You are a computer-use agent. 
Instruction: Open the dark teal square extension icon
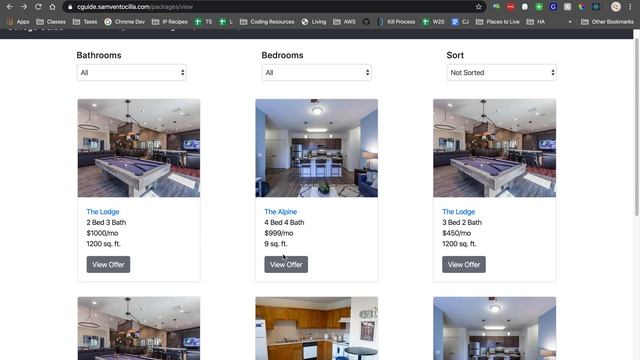[596, 7]
